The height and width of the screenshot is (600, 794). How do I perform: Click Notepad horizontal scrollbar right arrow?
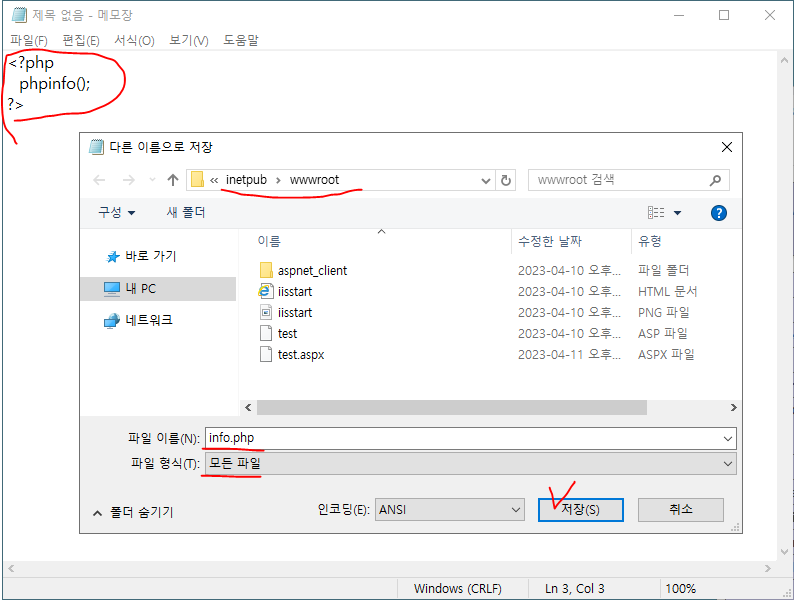(x=768, y=569)
